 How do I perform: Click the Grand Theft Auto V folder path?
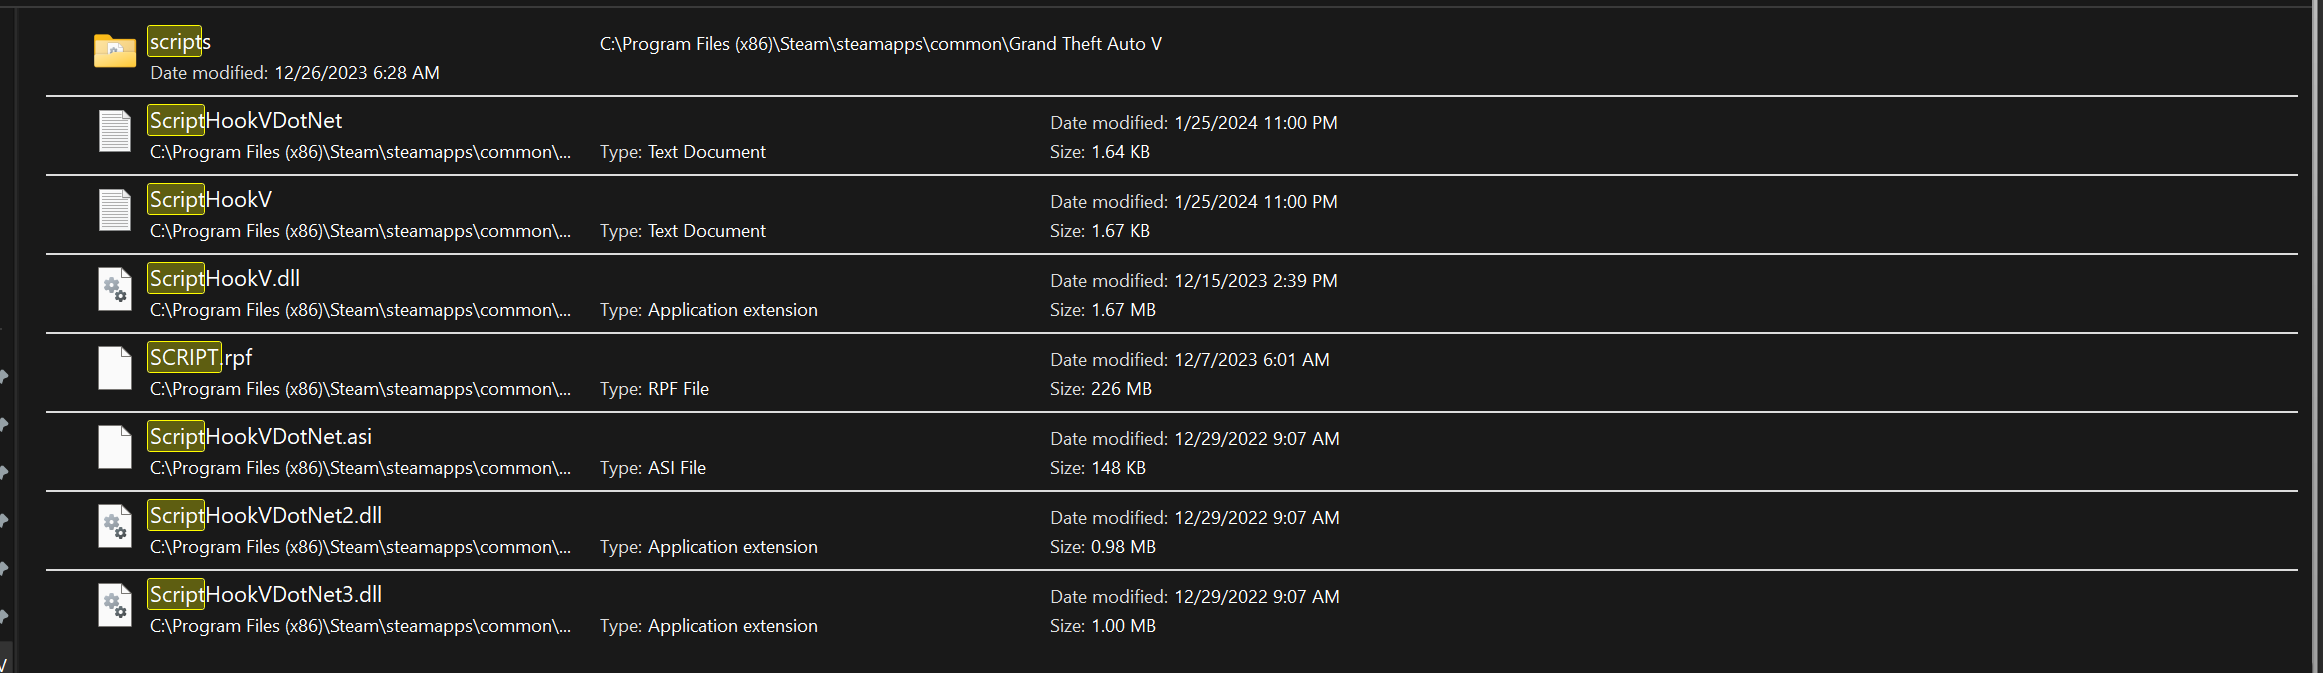click(x=880, y=44)
